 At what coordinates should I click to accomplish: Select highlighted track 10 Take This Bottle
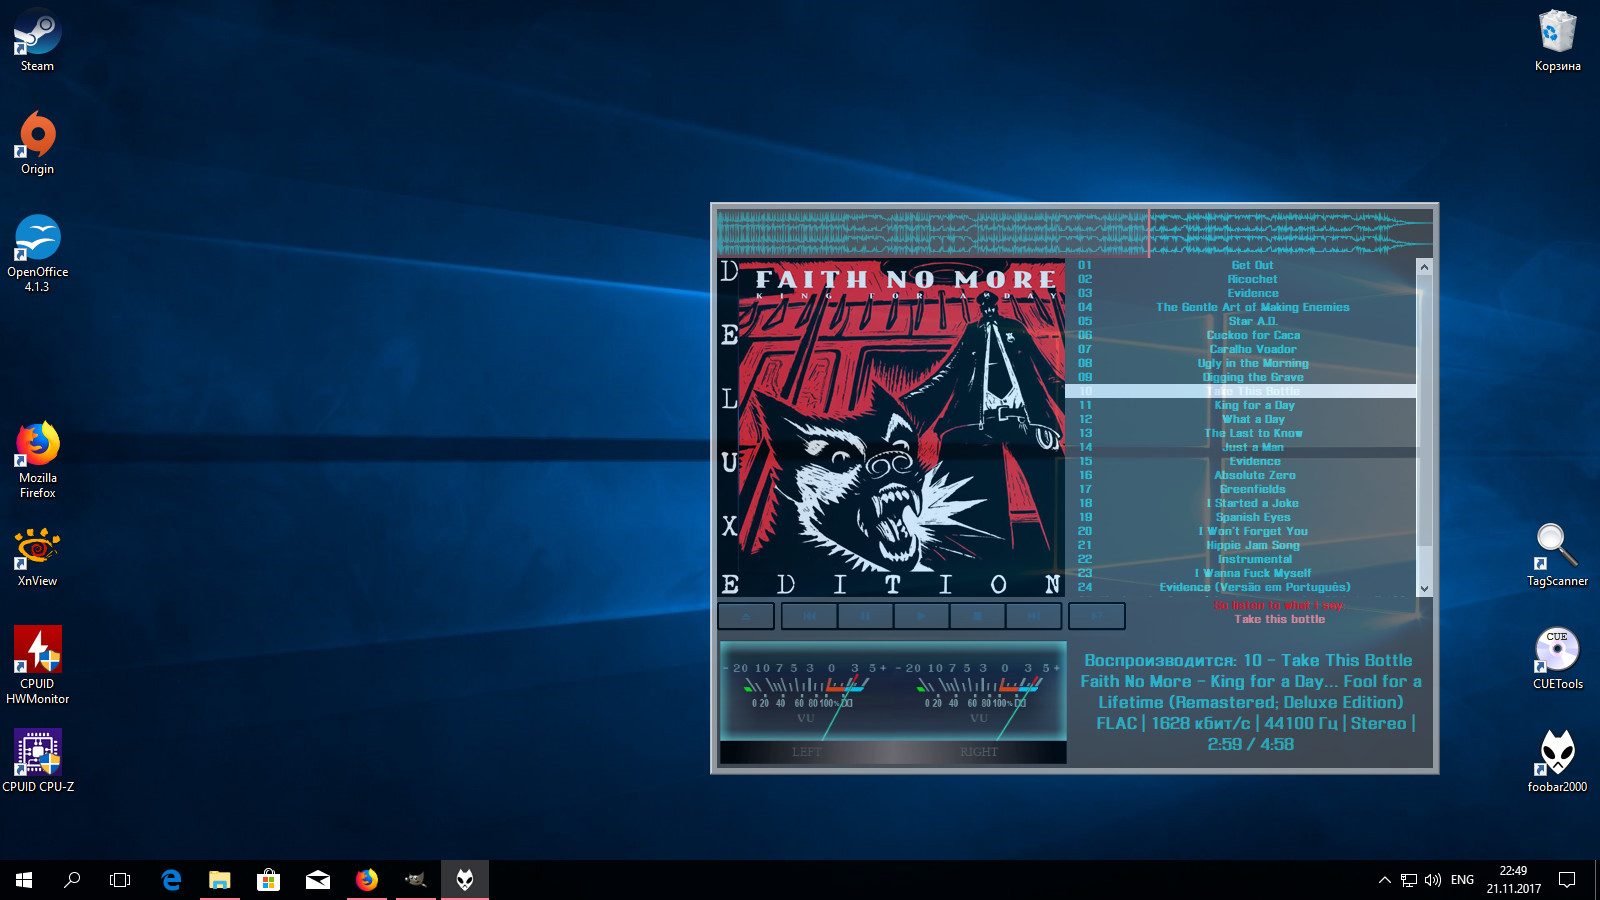(1241, 391)
